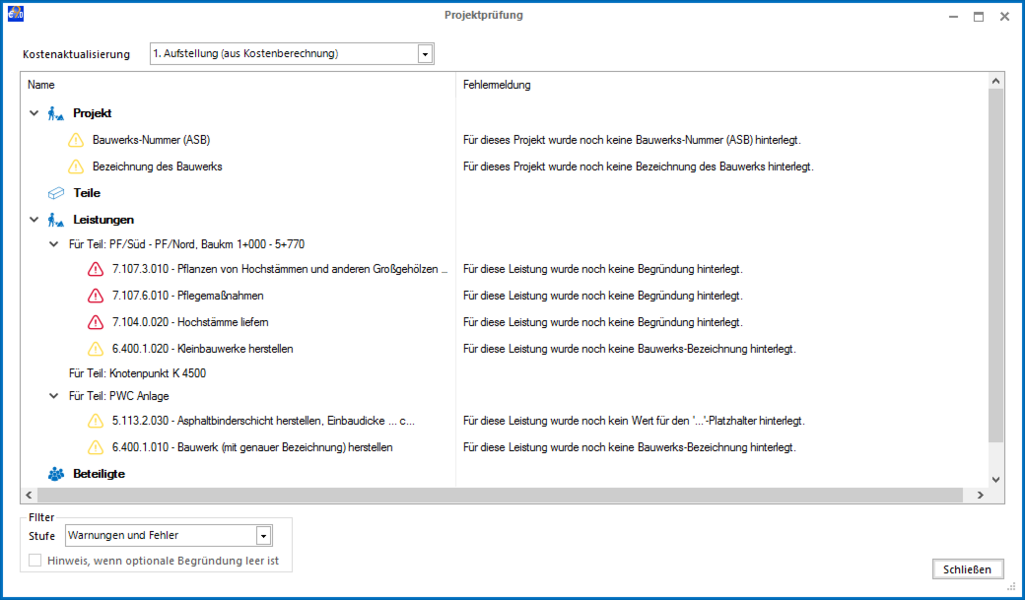Click the Teile block icon
The width and height of the screenshot is (1025, 600).
coord(56,193)
